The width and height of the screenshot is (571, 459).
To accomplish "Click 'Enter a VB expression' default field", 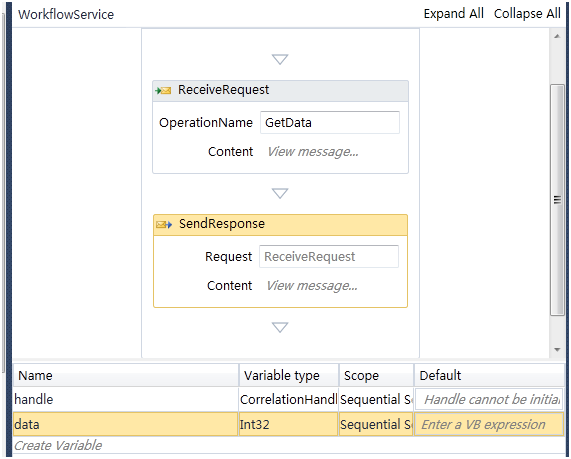I will pos(489,424).
